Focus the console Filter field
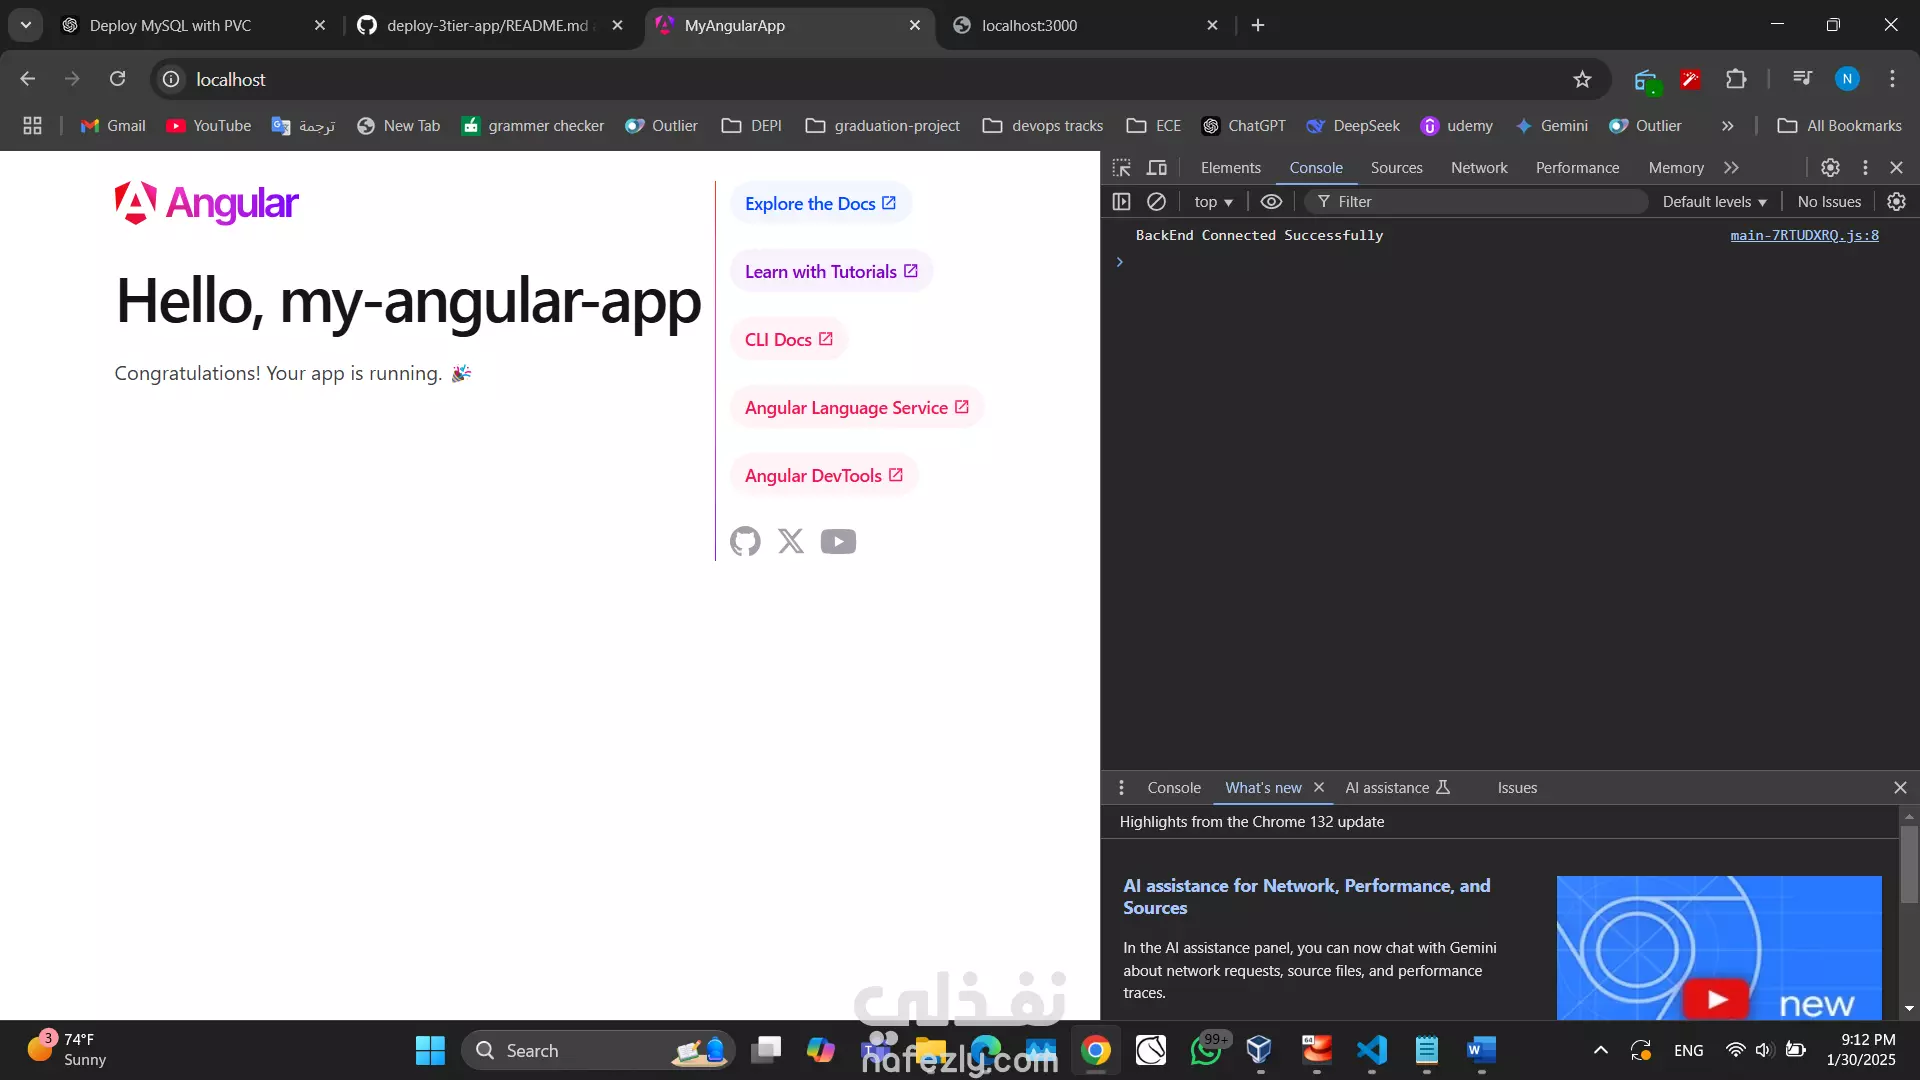Viewport: 1920px width, 1080px height. pyautogui.click(x=1476, y=202)
